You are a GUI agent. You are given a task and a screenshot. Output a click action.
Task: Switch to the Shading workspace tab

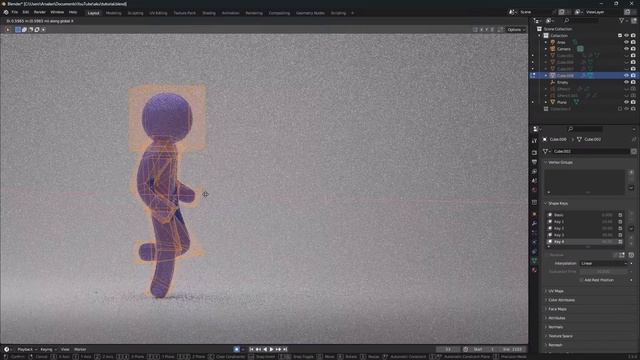tap(209, 13)
